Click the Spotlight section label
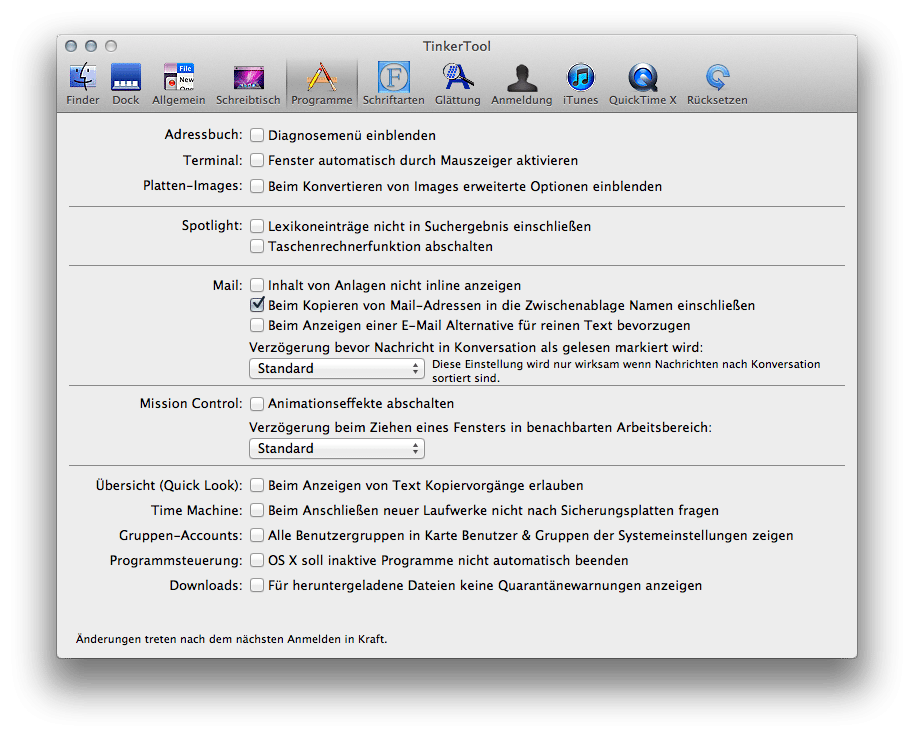The width and height of the screenshot is (914, 737). tap(212, 226)
